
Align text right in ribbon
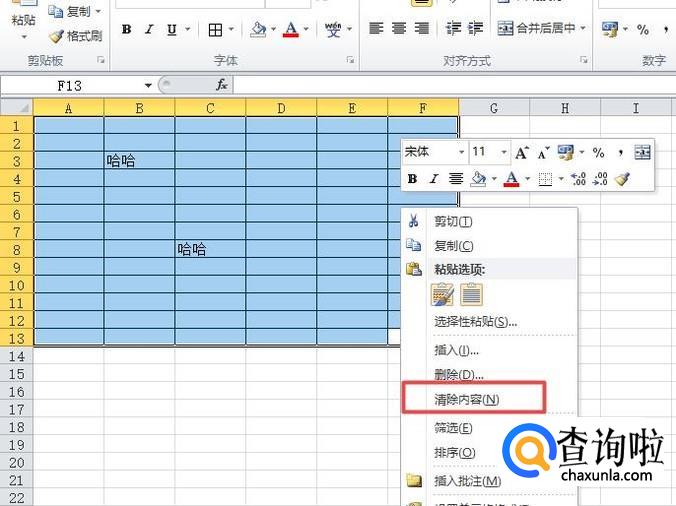[x=421, y=28]
